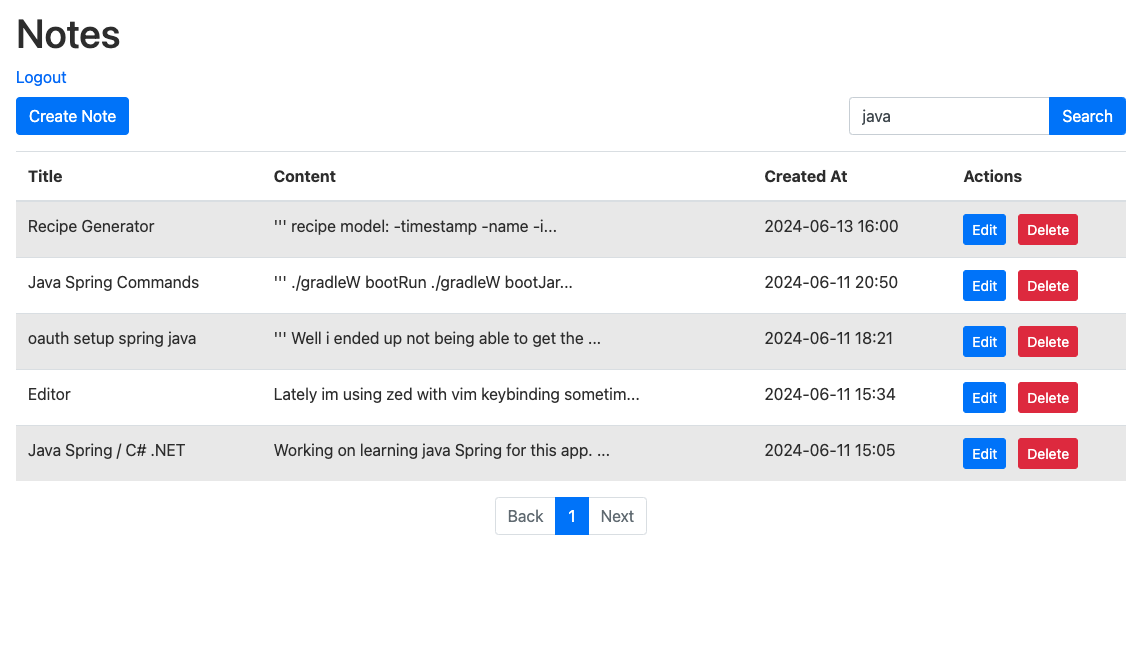The image size is (1140, 645).
Task: Edit the oauth setup spring java note
Action: 984,342
